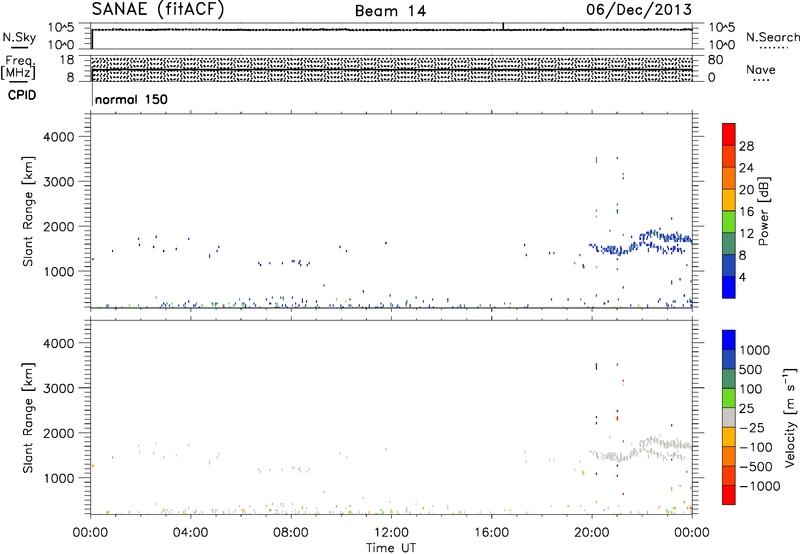Click the 'N.Search' legend label
This screenshot has width=800, height=554.
[772, 37]
